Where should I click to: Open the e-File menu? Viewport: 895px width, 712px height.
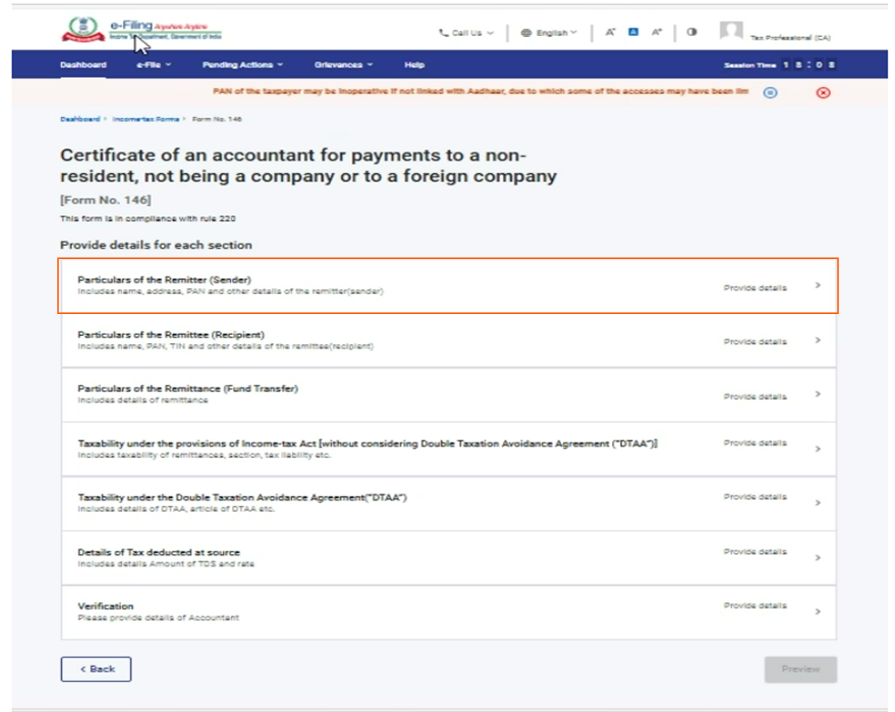154,65
